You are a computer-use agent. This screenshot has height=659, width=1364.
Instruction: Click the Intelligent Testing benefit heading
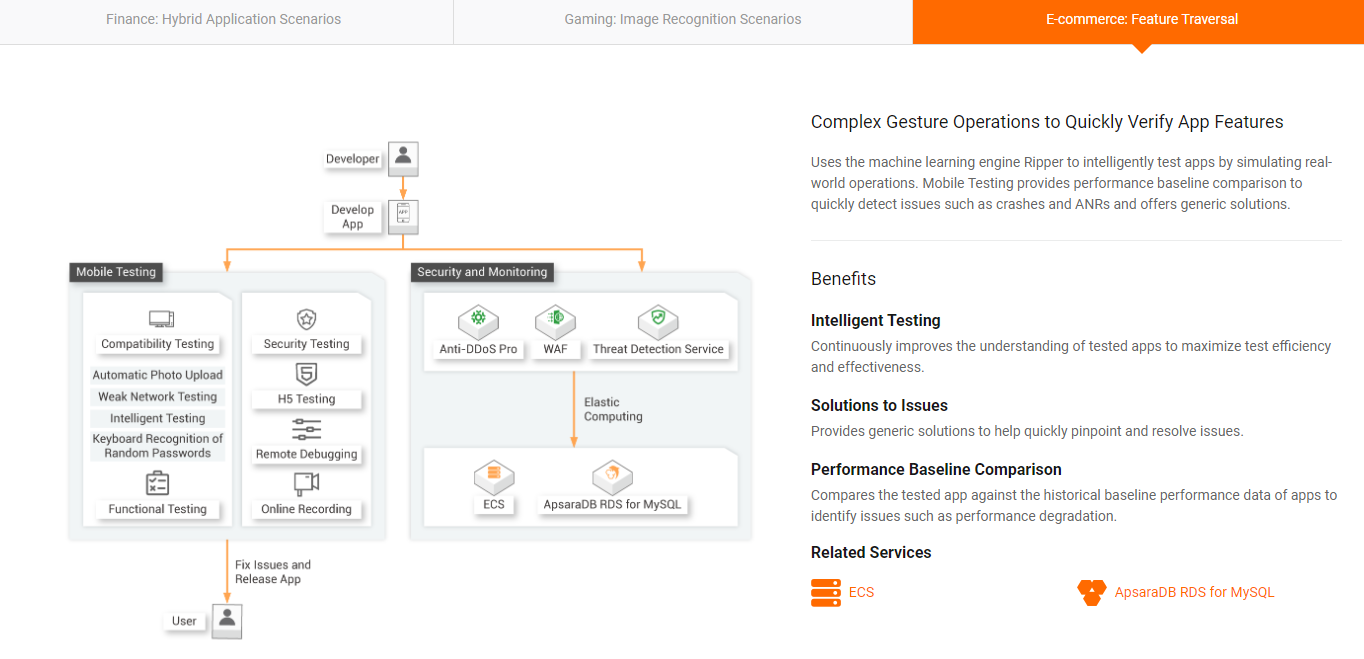pos(876,321)
